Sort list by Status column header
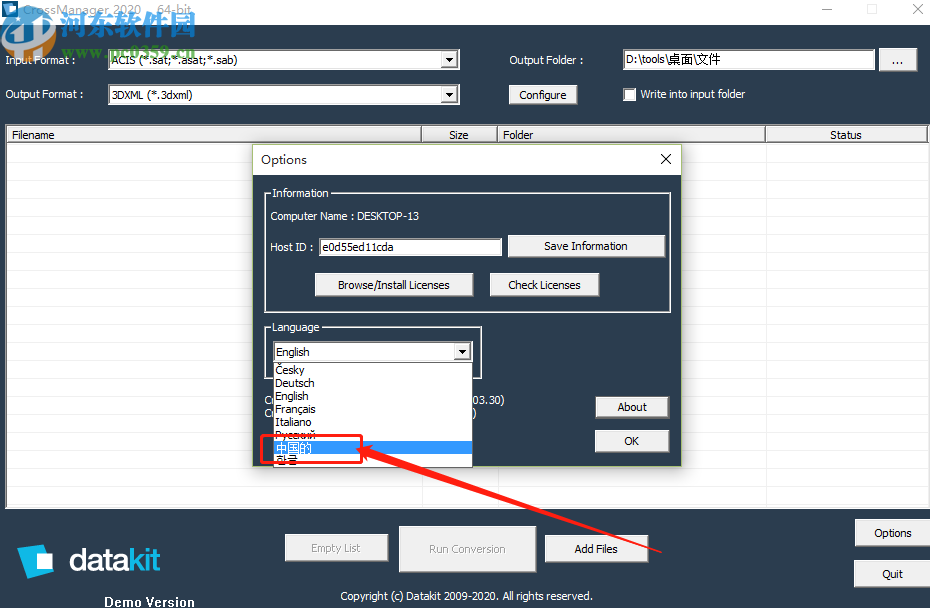The width and height of the screenshot is (930, 608). click(846, 135)
